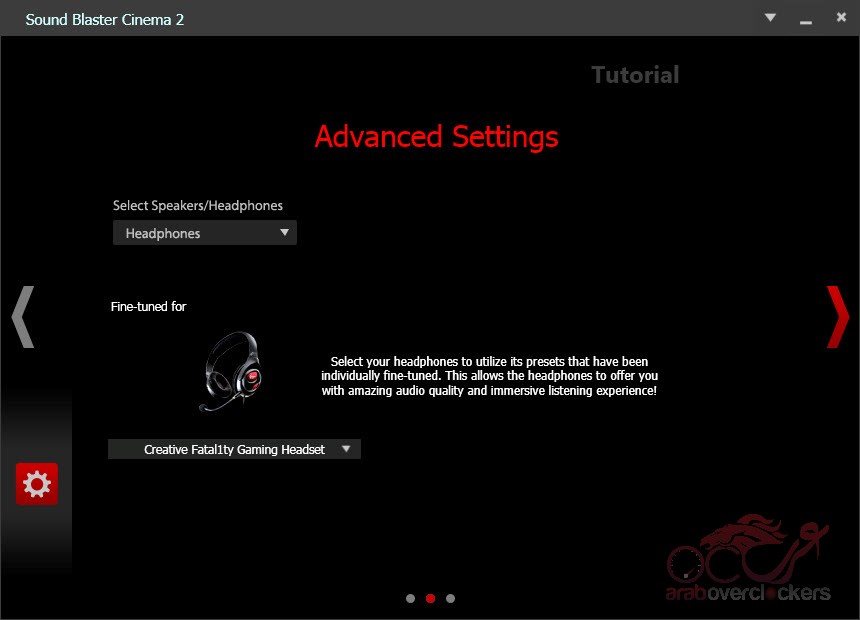Close the Sound Blaster Cinema 2 window

838,18
